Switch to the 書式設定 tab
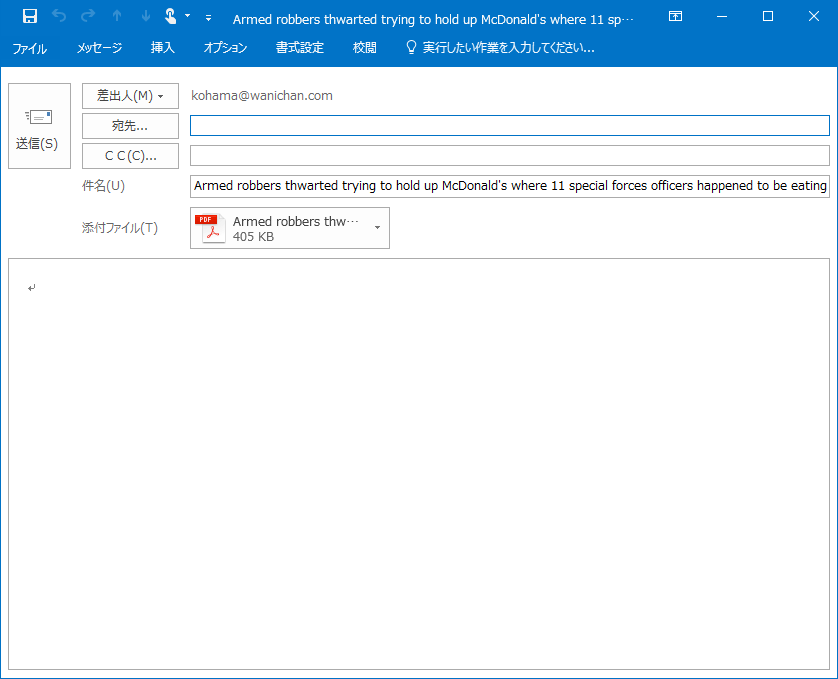The width and height of the screenshot is (838, 679). coord(300,48)
